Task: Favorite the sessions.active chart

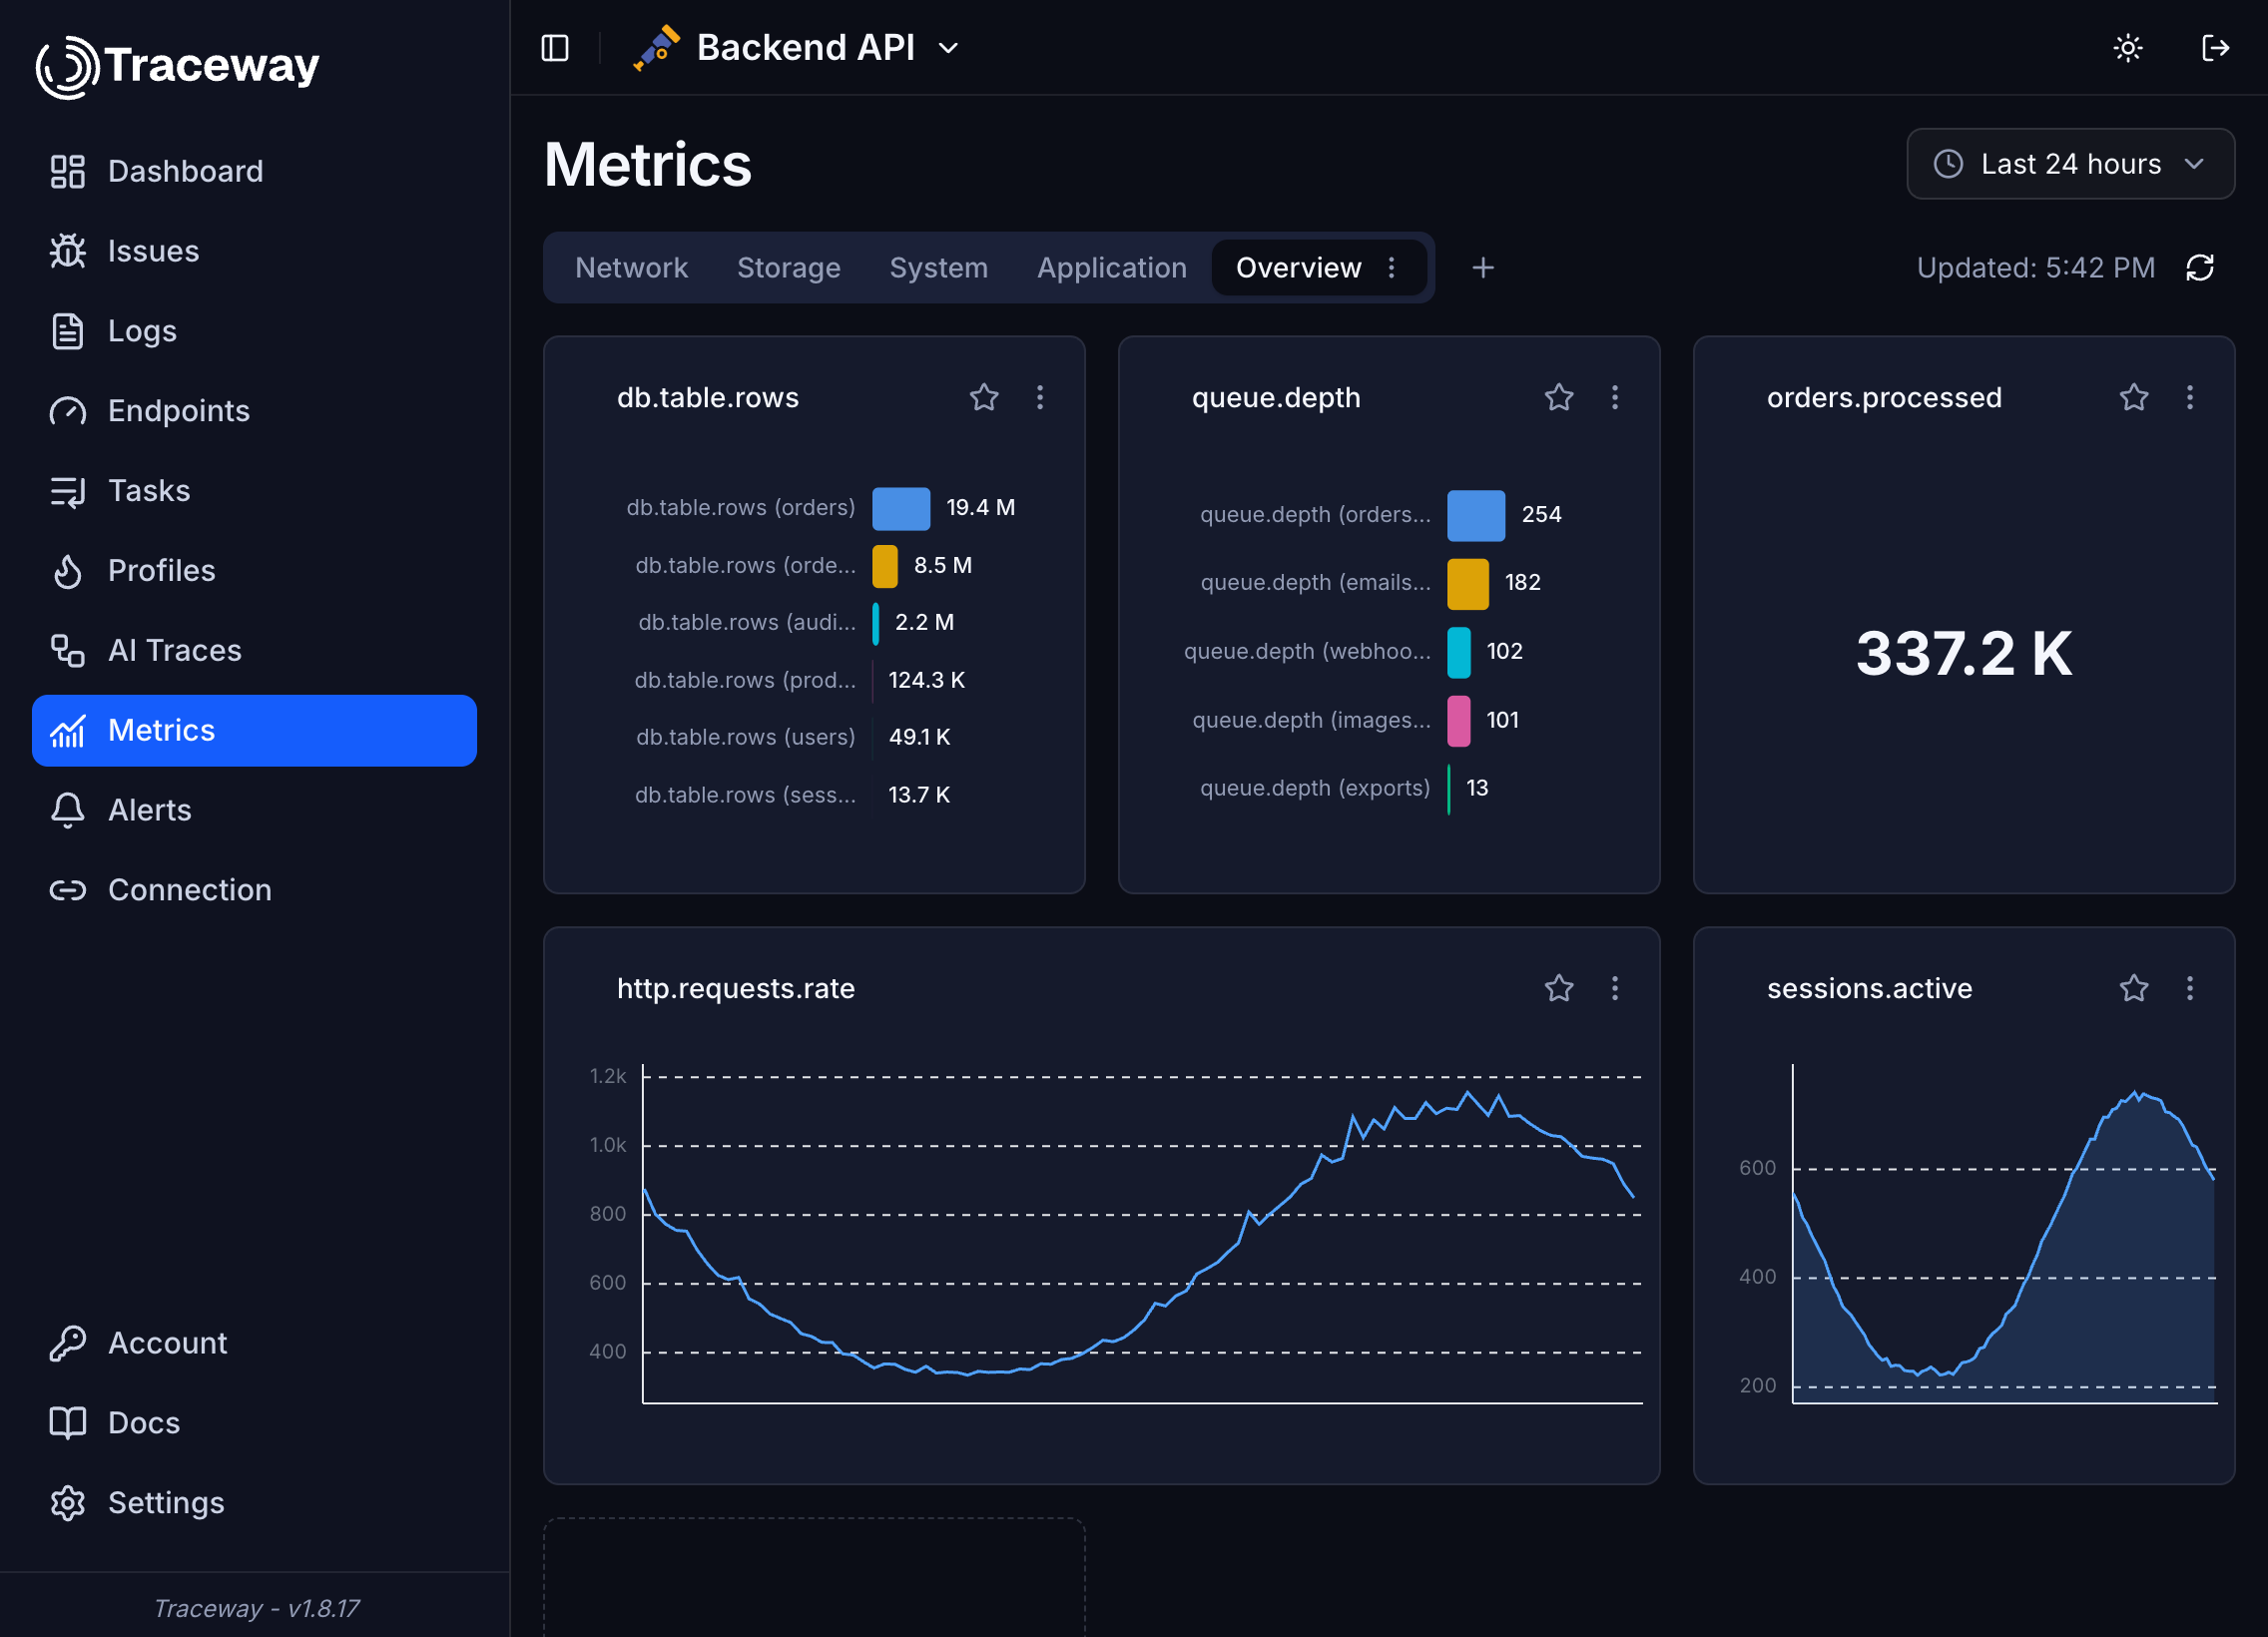Action: pos(2134,989)
